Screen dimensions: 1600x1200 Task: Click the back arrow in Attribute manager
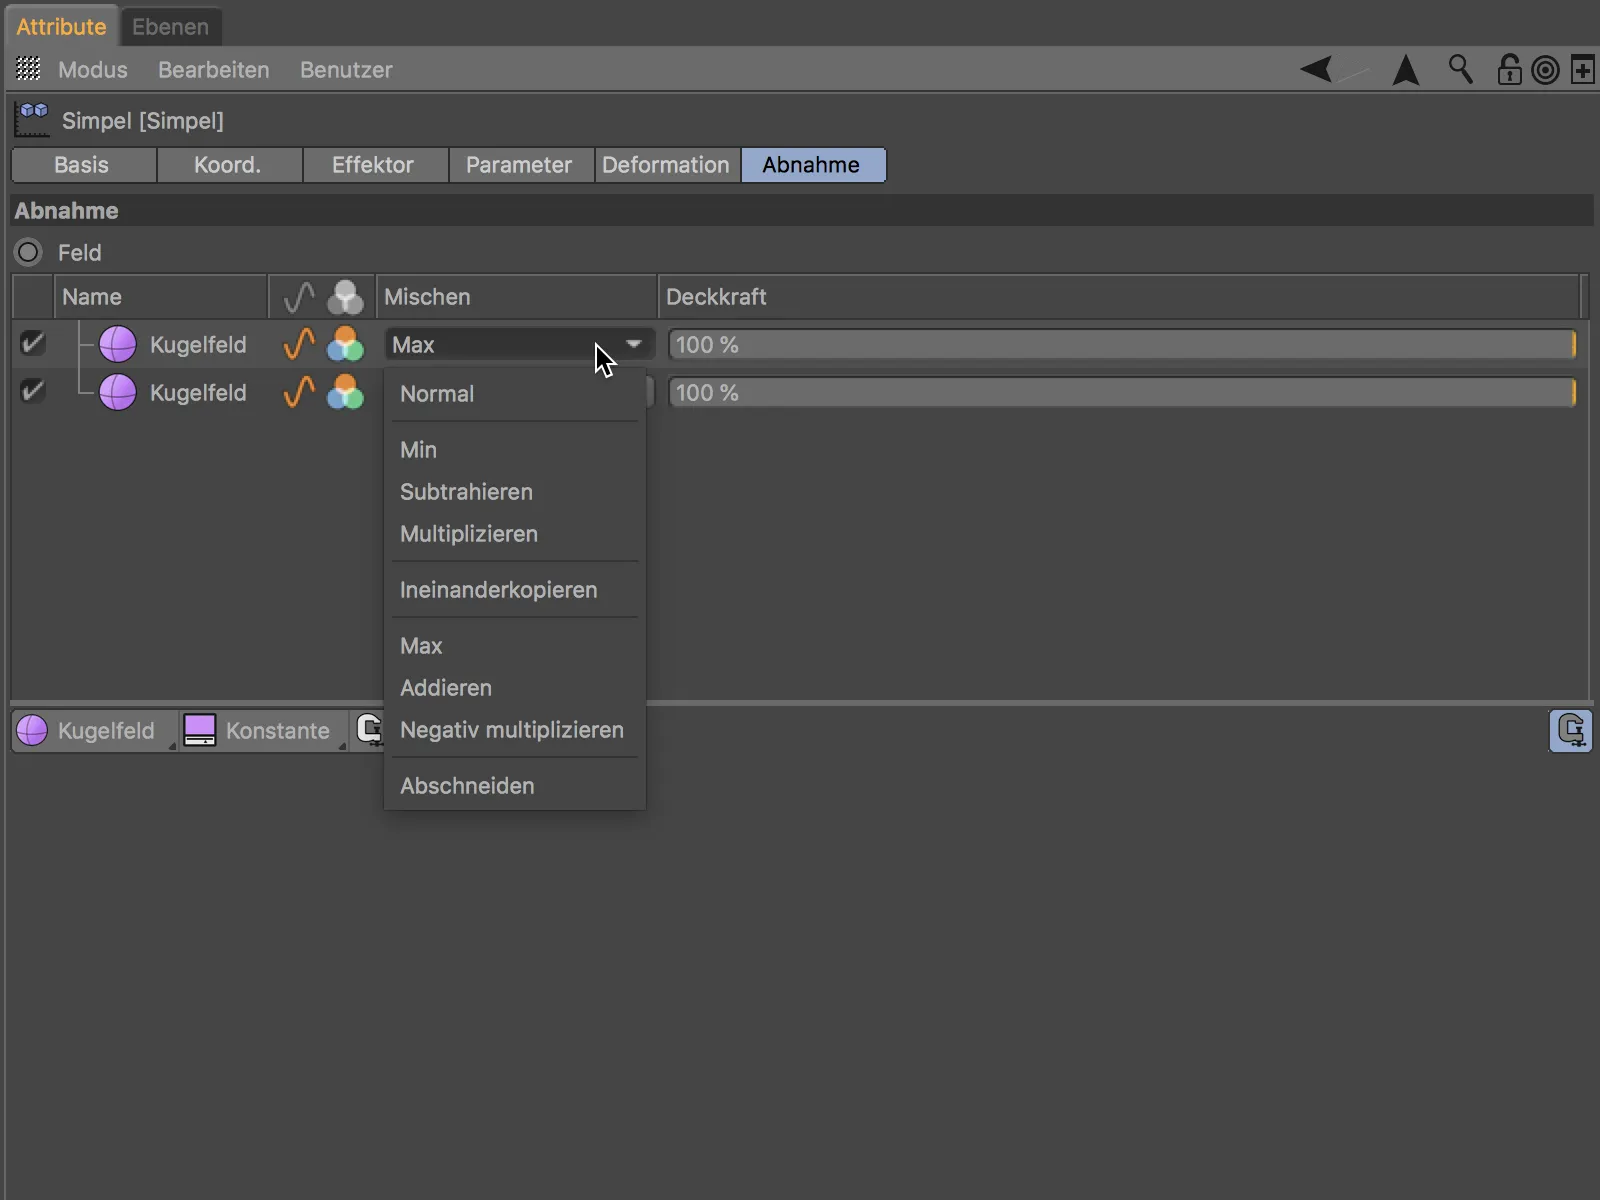click(x=1317, y=69)
